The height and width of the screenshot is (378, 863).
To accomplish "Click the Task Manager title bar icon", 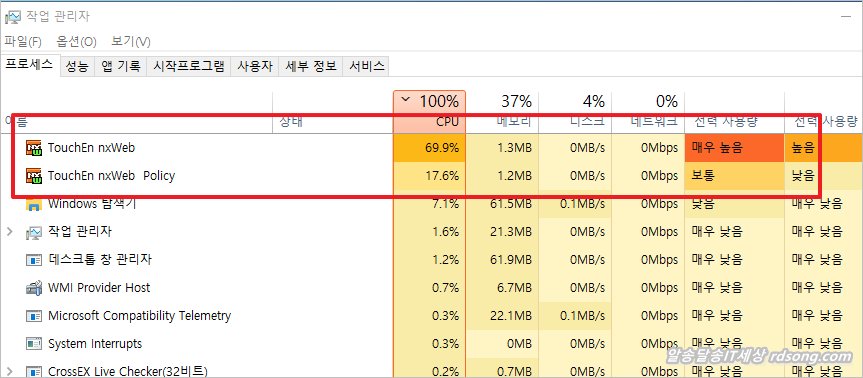I will (12, 17).
